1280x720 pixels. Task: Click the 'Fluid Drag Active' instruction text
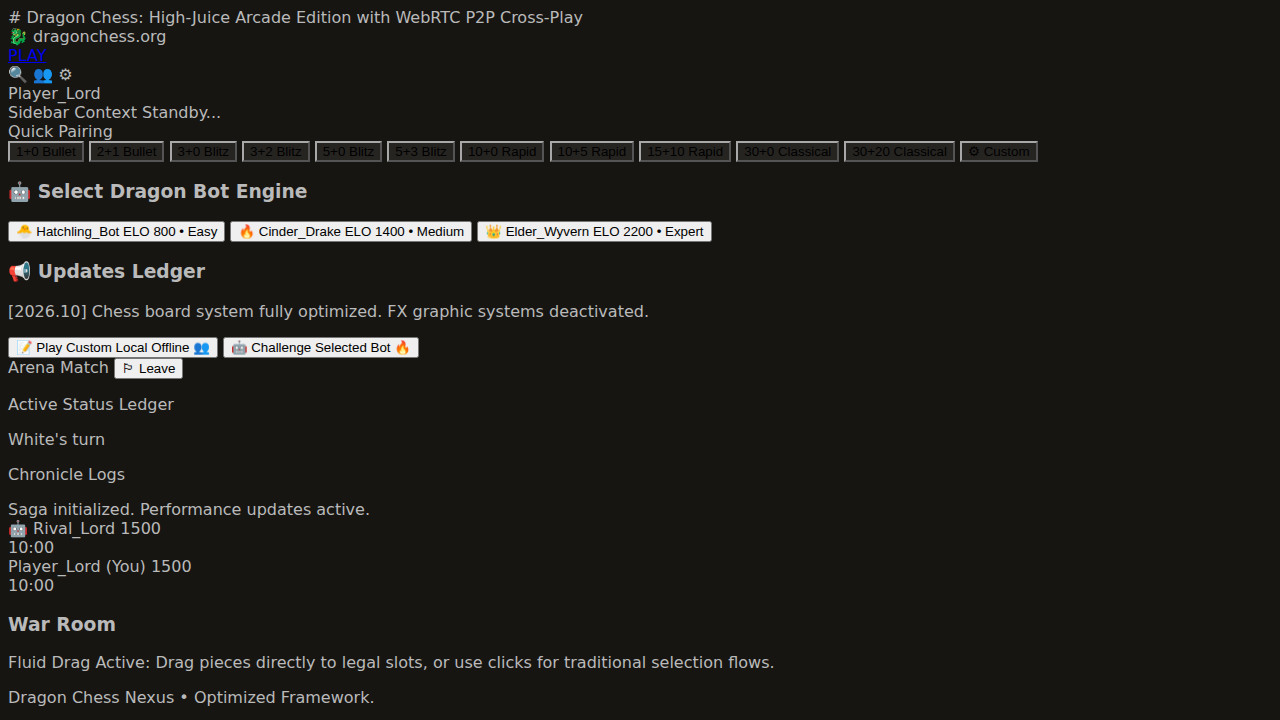391,663
